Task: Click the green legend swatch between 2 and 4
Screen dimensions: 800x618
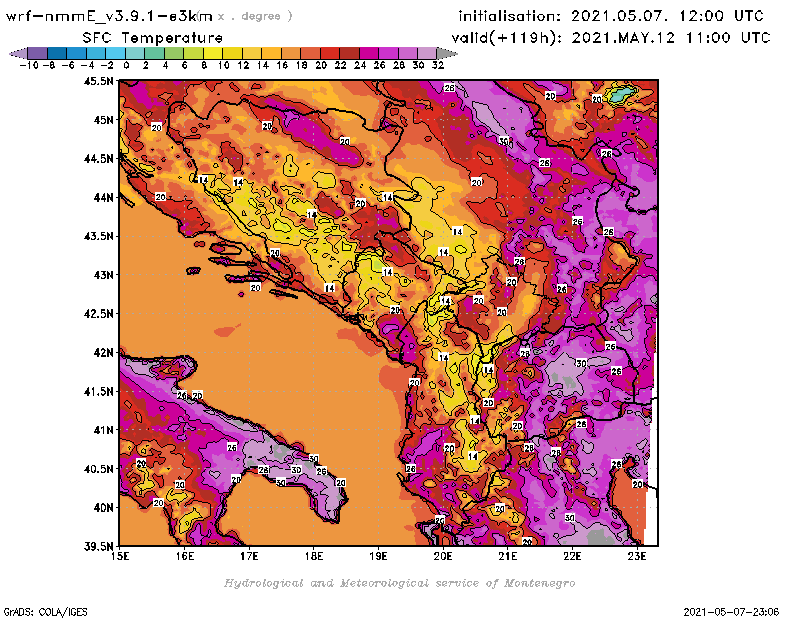Action: (154, 53)
